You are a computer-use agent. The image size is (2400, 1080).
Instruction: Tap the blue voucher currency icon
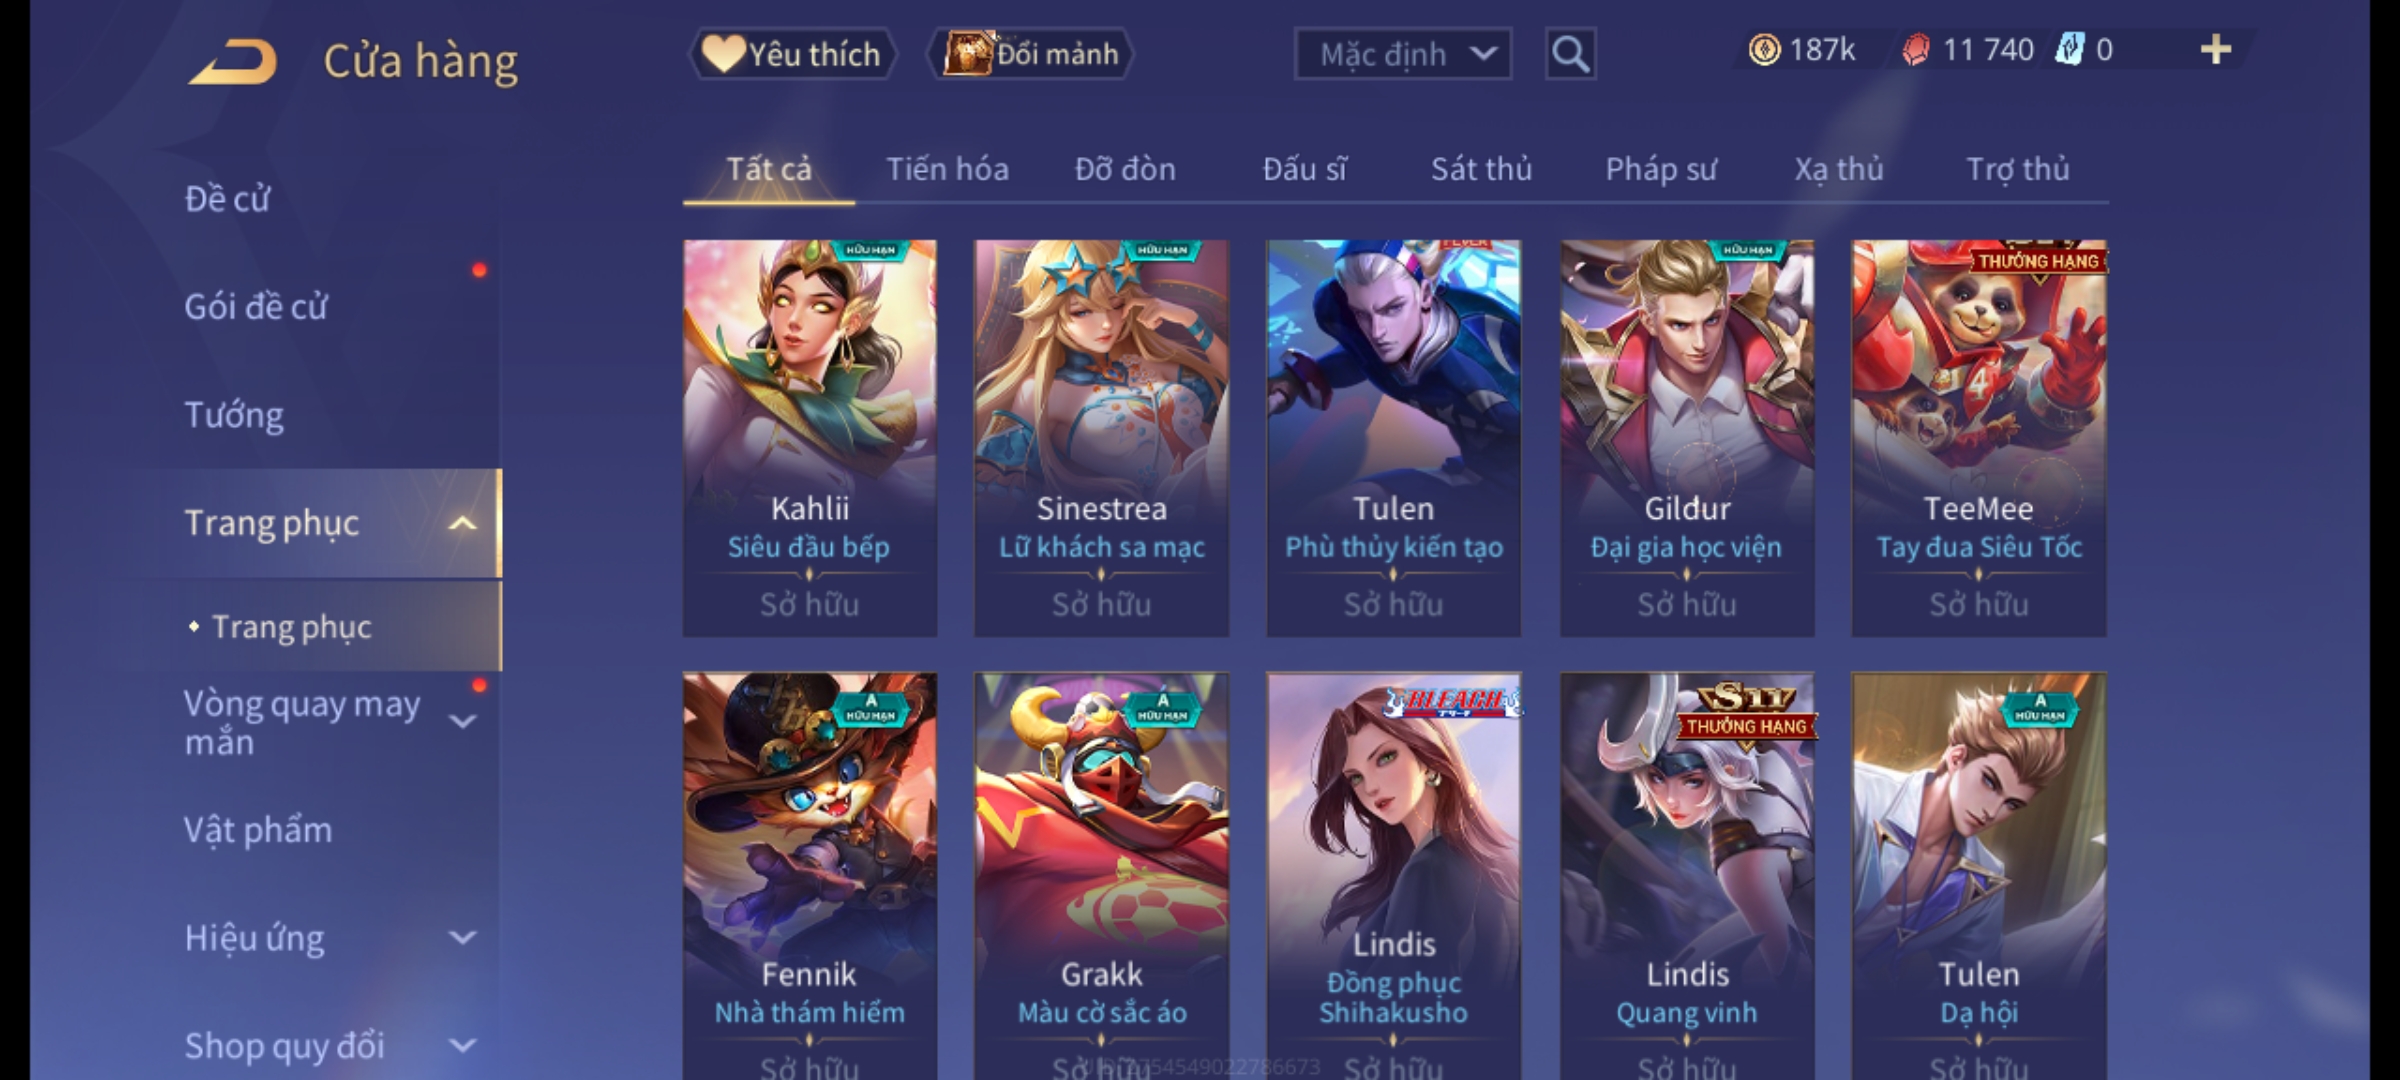pyautogui.click(x=2068, y=49)
